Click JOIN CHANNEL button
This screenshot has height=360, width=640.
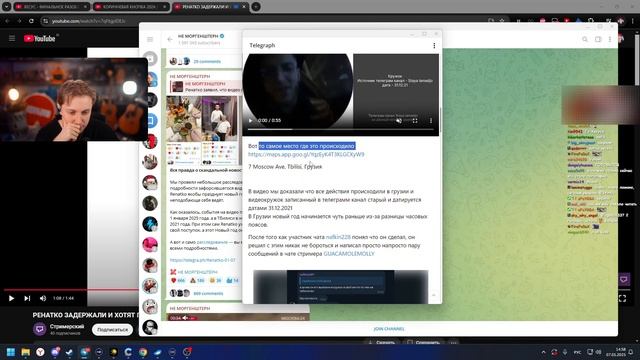[x=389, y=329]
